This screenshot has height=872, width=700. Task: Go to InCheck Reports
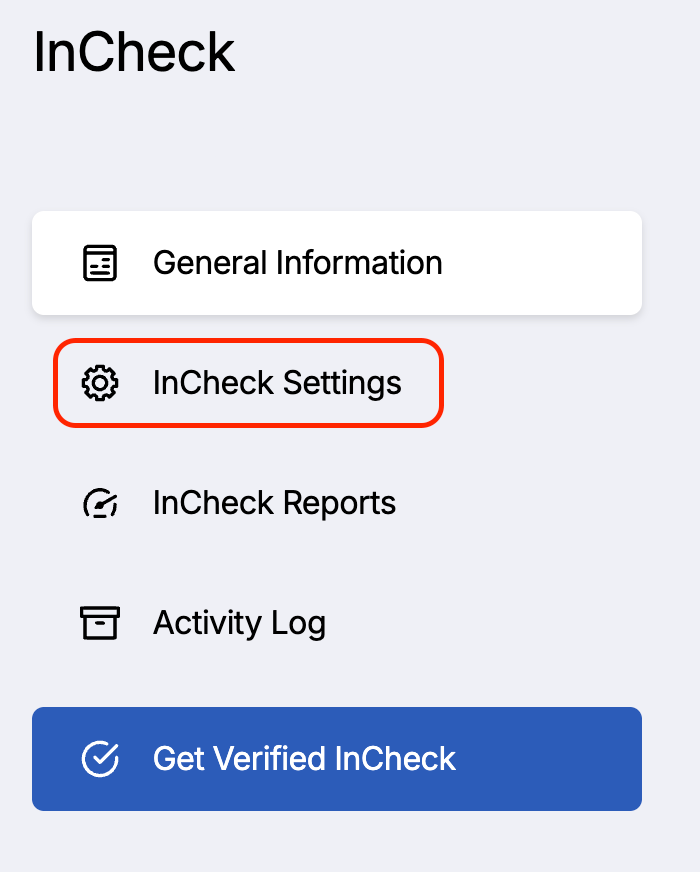(x=239, y=503)
